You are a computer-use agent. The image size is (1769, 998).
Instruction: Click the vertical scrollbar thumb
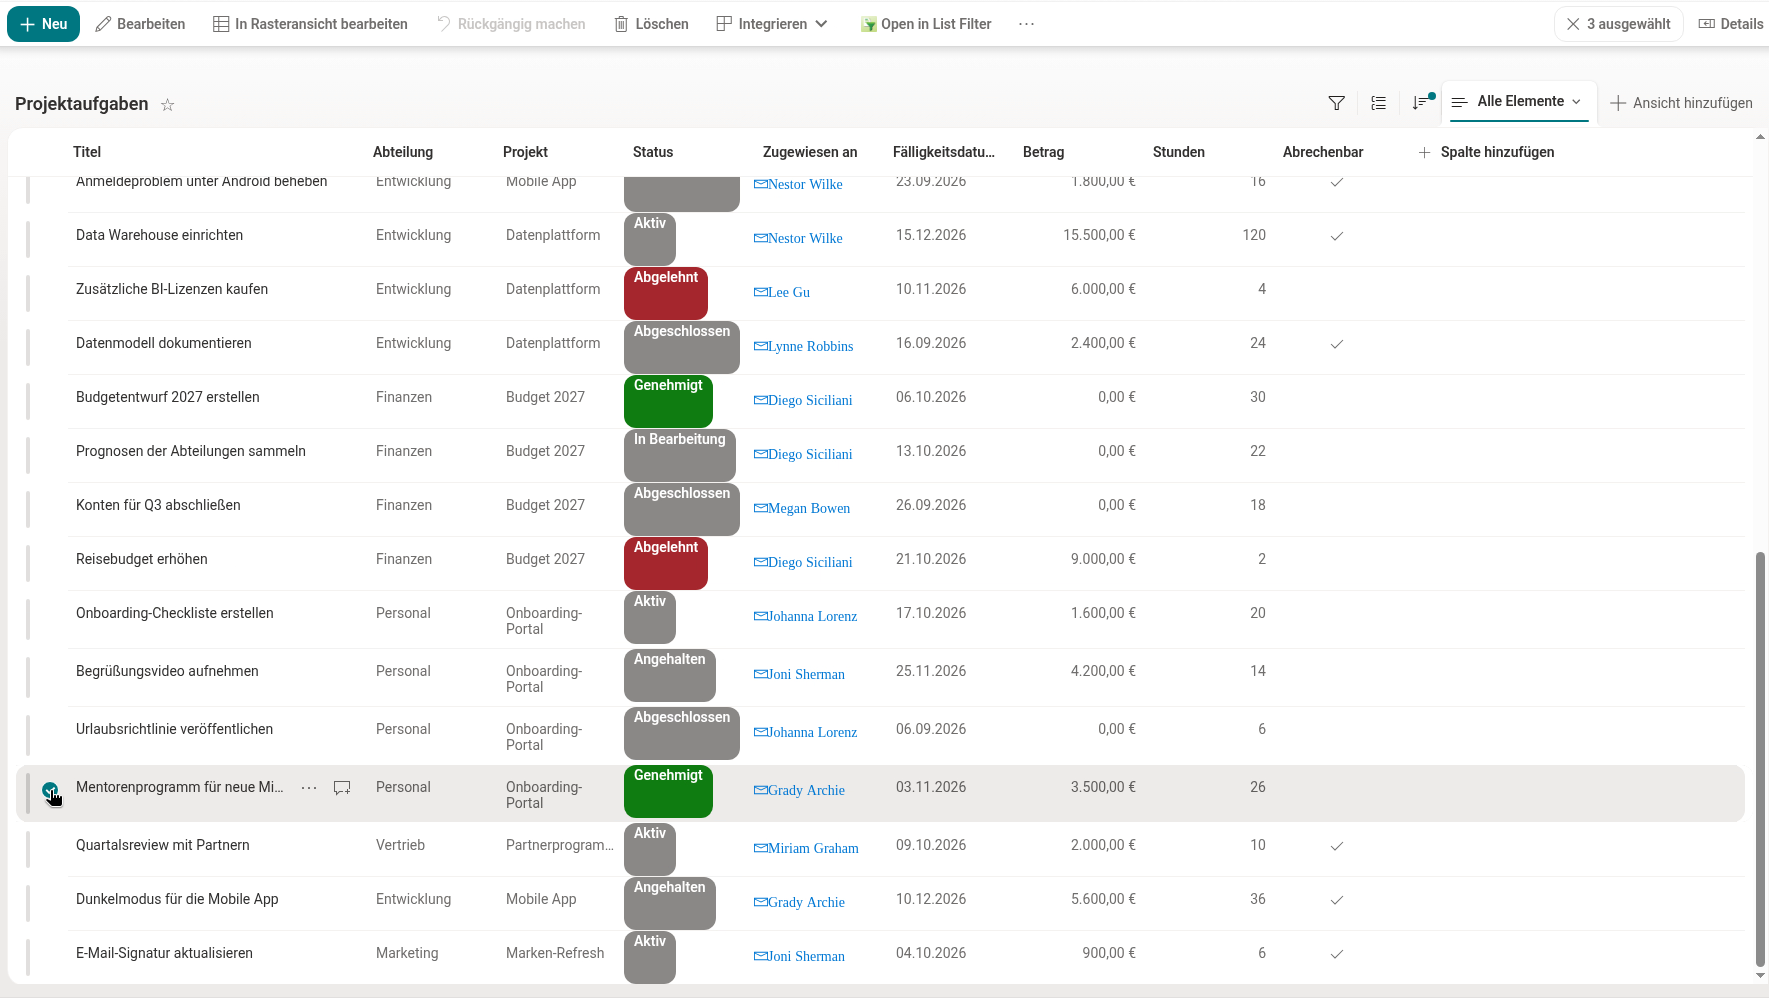[x=1760, y=760]
